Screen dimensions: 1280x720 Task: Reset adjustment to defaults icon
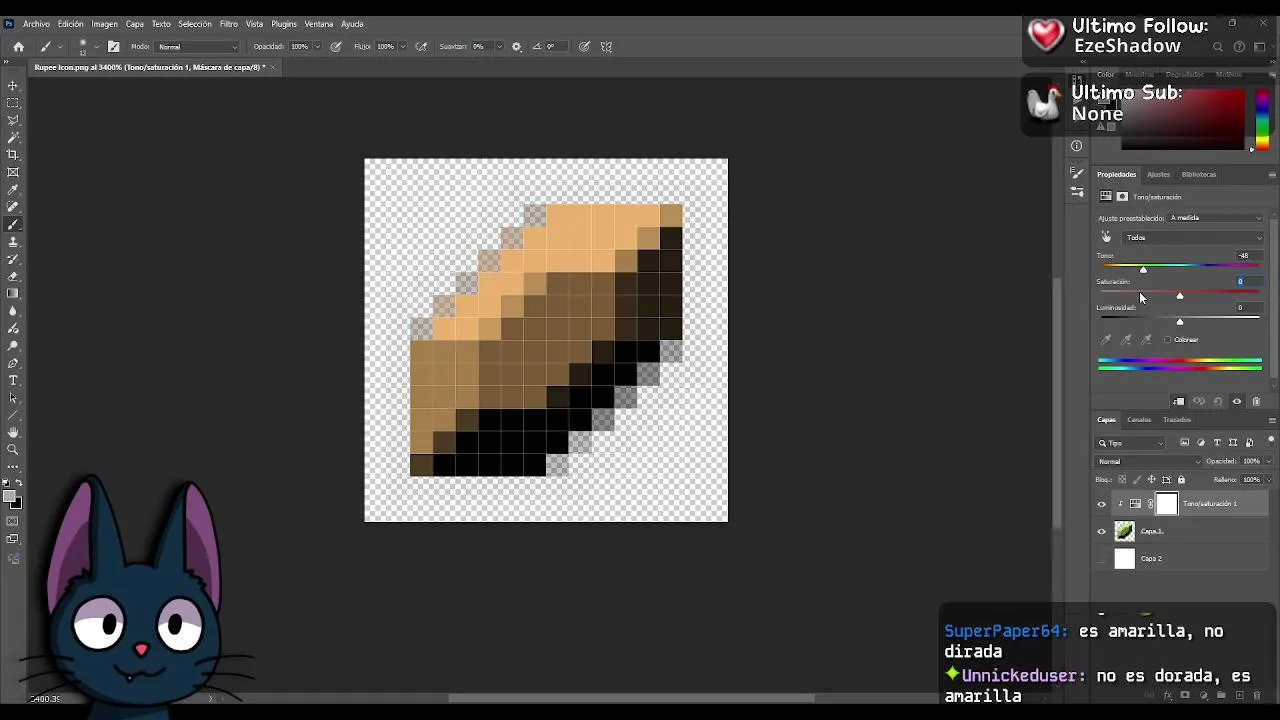point(1218,401)
